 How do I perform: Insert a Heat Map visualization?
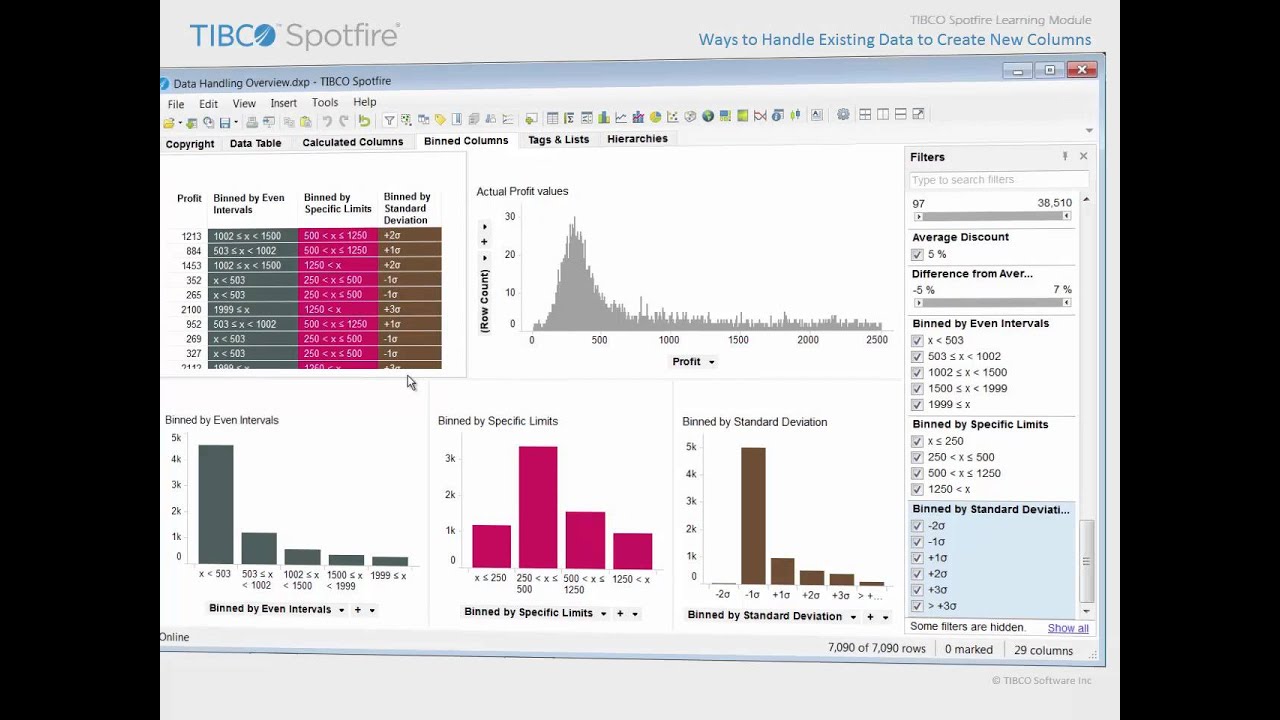pyautogui.click(x=742, y=116)
